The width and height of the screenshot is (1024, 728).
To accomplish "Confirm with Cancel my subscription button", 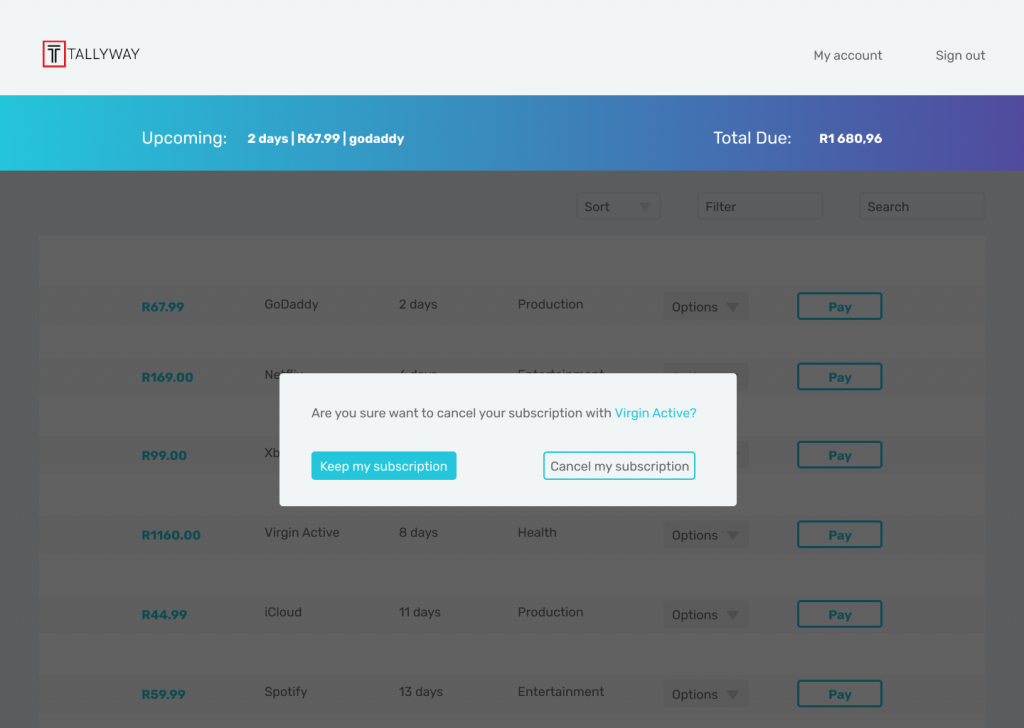I will pos(619,466).
